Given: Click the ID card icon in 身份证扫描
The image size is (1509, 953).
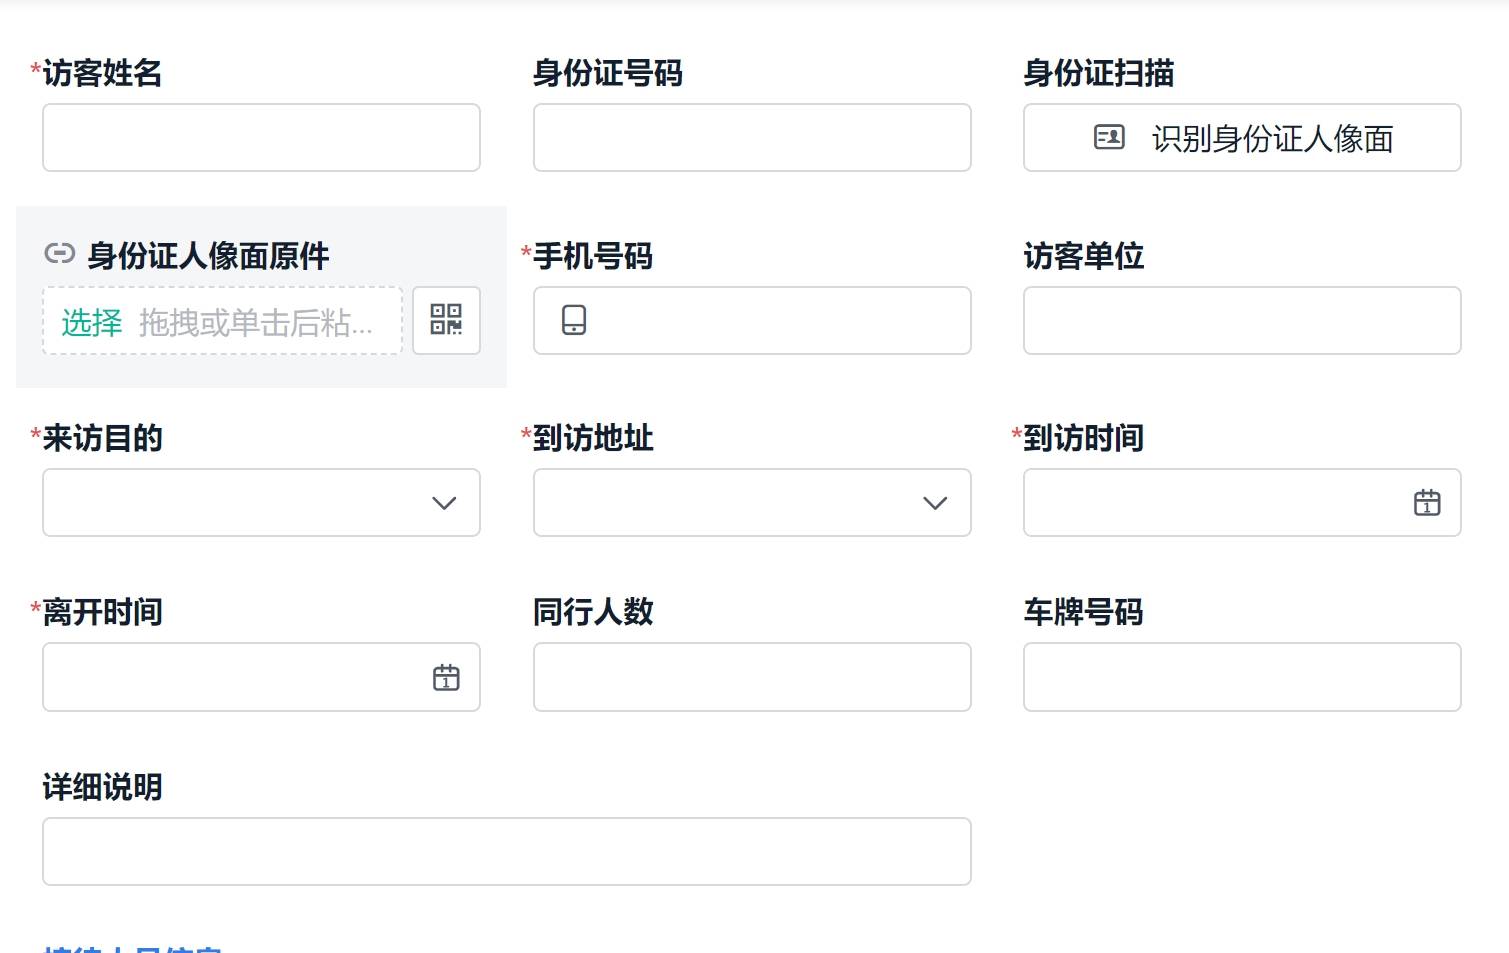Looking at the screenshot, I should tap(1109, 137).
